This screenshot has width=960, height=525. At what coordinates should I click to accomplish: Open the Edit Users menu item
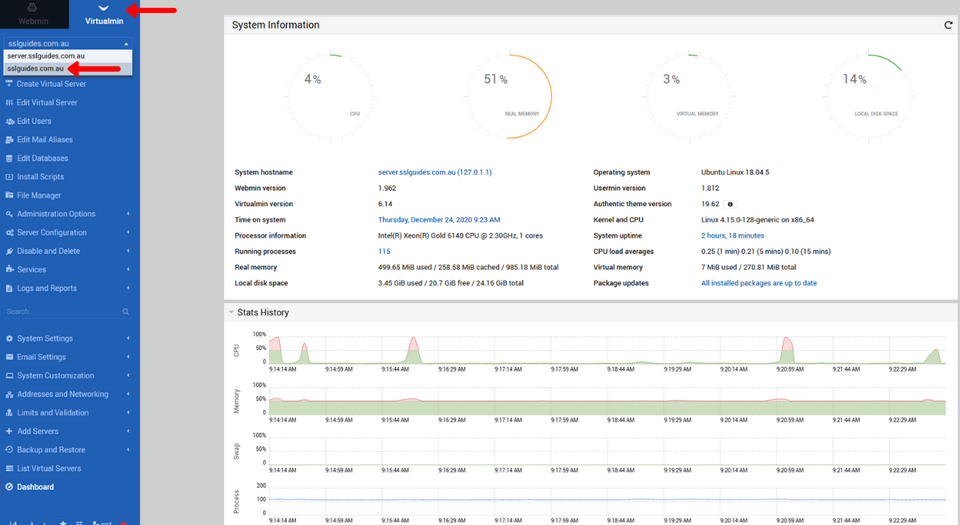tap(34, 121)
